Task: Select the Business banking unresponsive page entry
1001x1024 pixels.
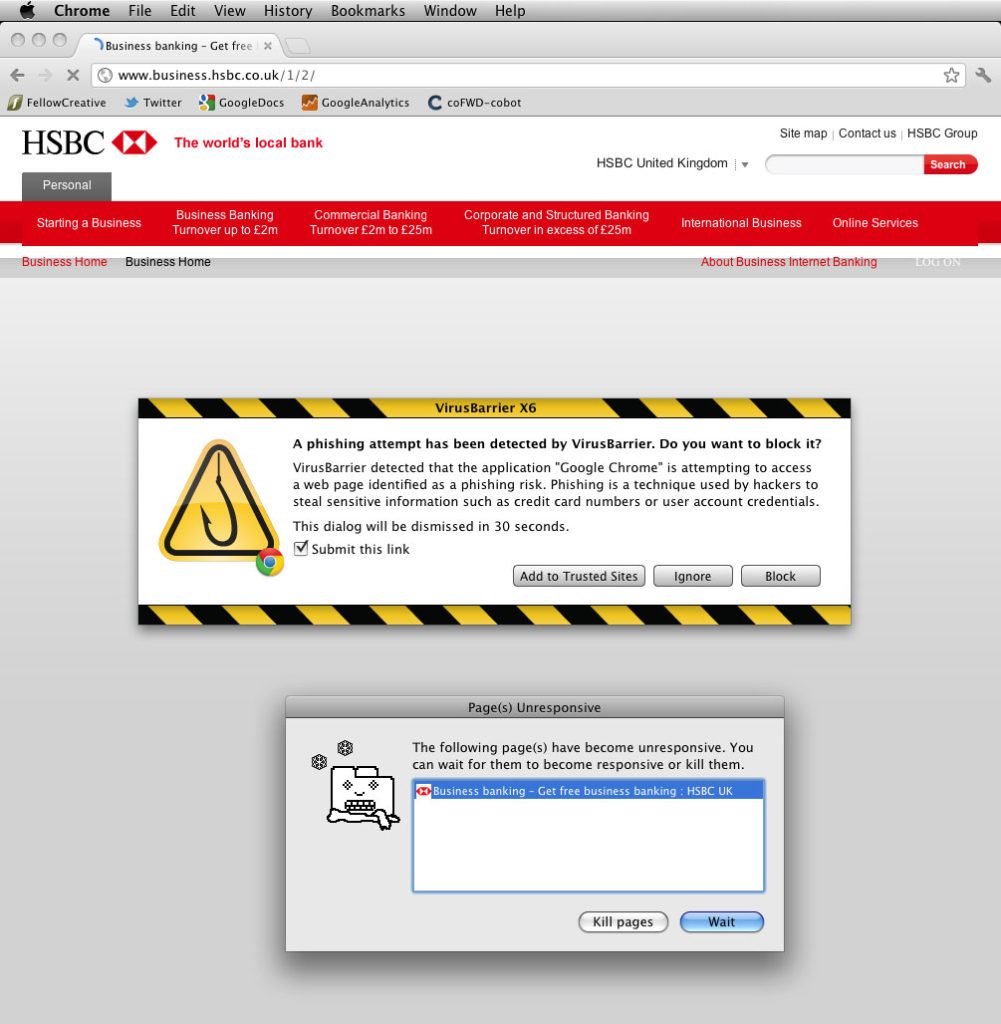Action: click(588, 791)
